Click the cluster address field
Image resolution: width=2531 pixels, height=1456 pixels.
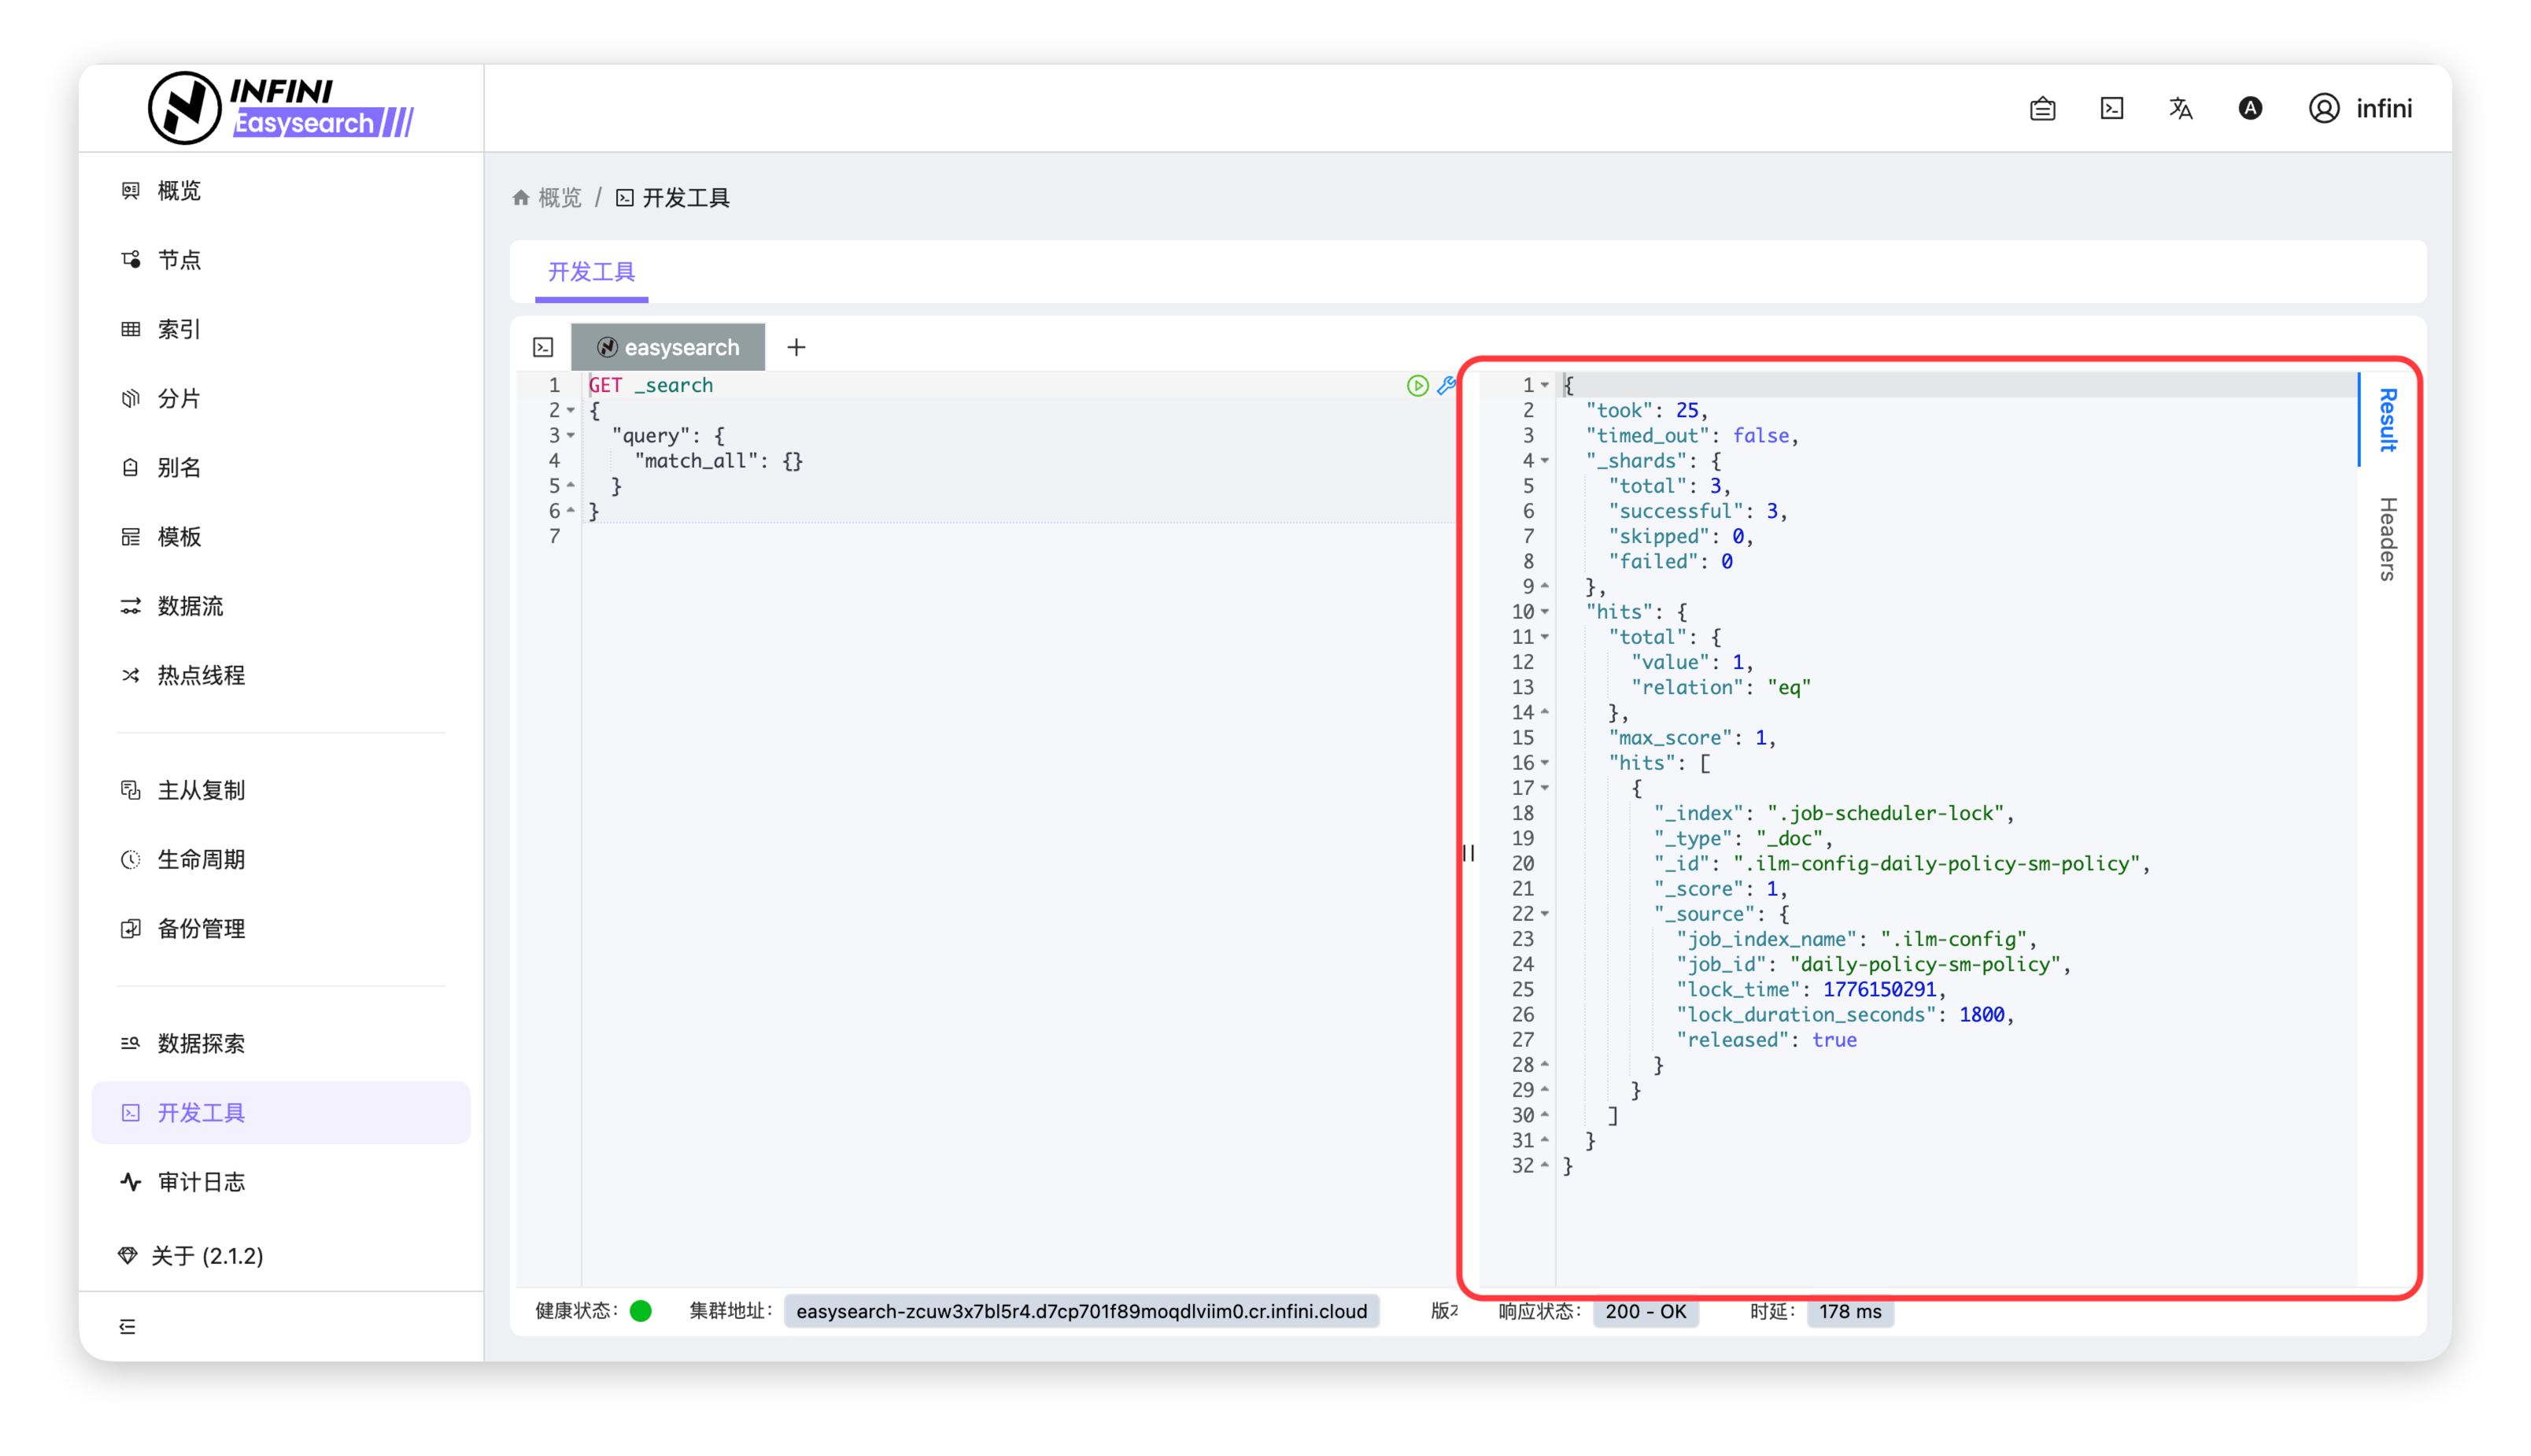[x=1081, y=1311]
